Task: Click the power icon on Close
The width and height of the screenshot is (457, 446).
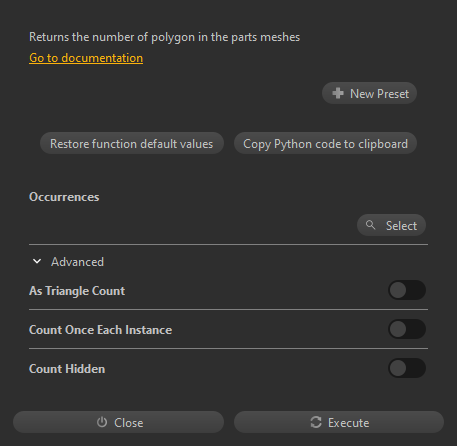Action: pyautogui.click(x=102, y=422)
